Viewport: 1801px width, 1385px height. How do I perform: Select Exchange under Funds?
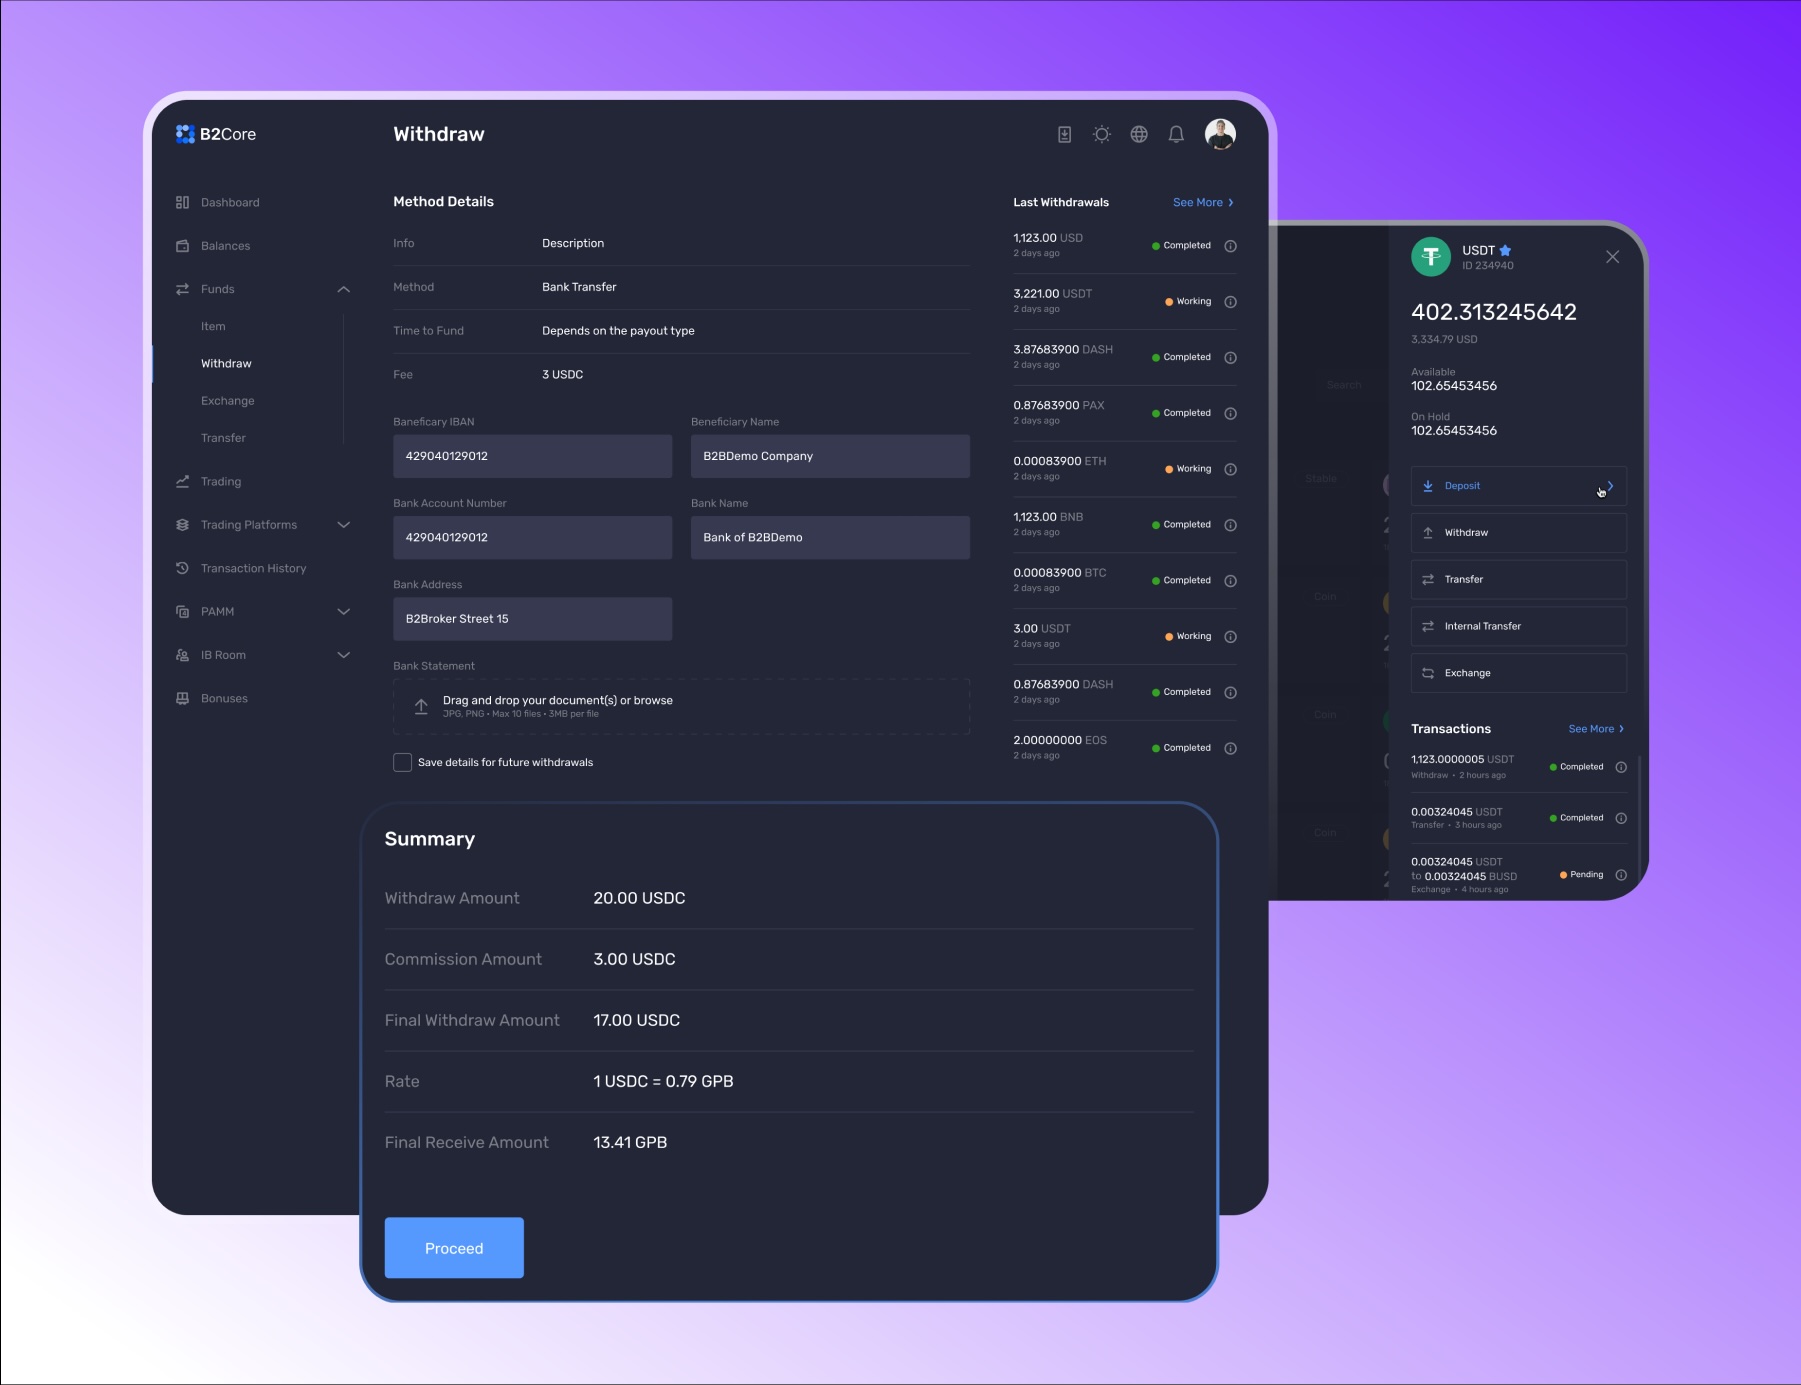(227, 401)
